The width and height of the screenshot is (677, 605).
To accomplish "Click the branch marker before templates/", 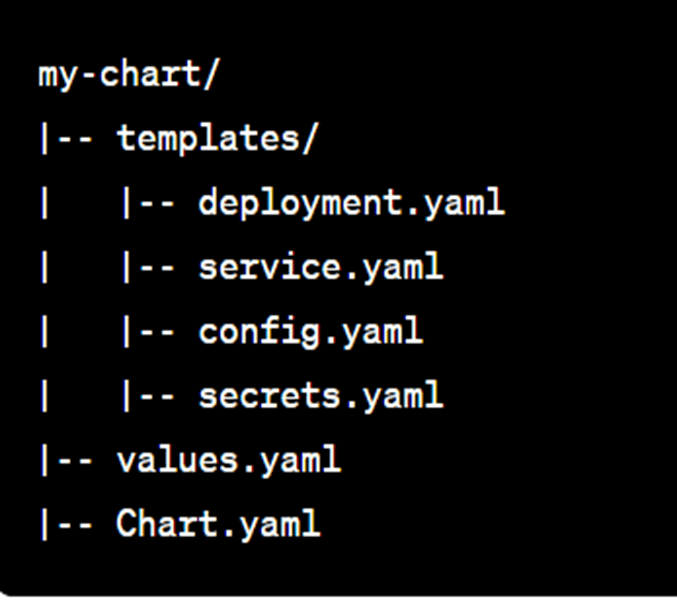I will [66, 138].
